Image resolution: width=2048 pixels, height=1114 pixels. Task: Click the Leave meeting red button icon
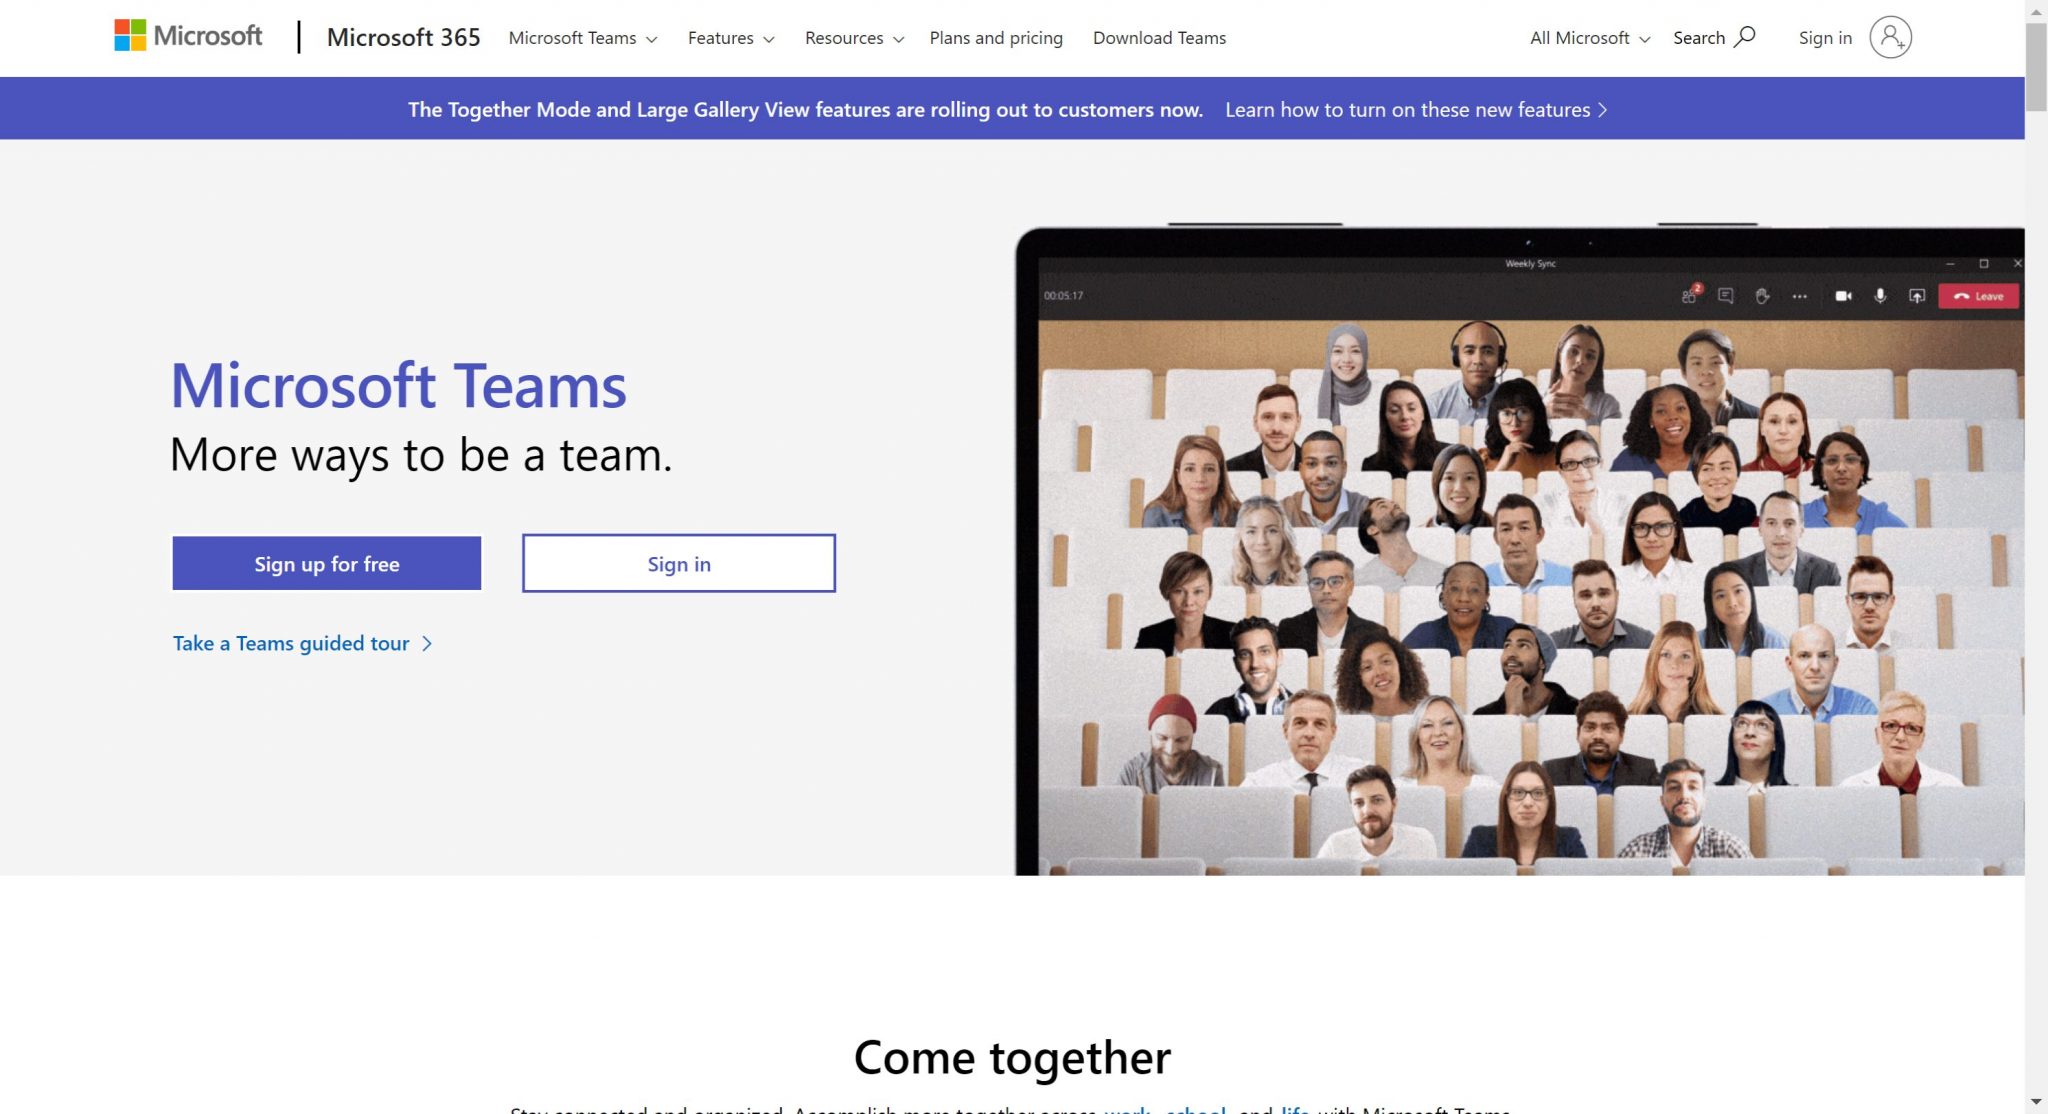tap(1979, 296)
